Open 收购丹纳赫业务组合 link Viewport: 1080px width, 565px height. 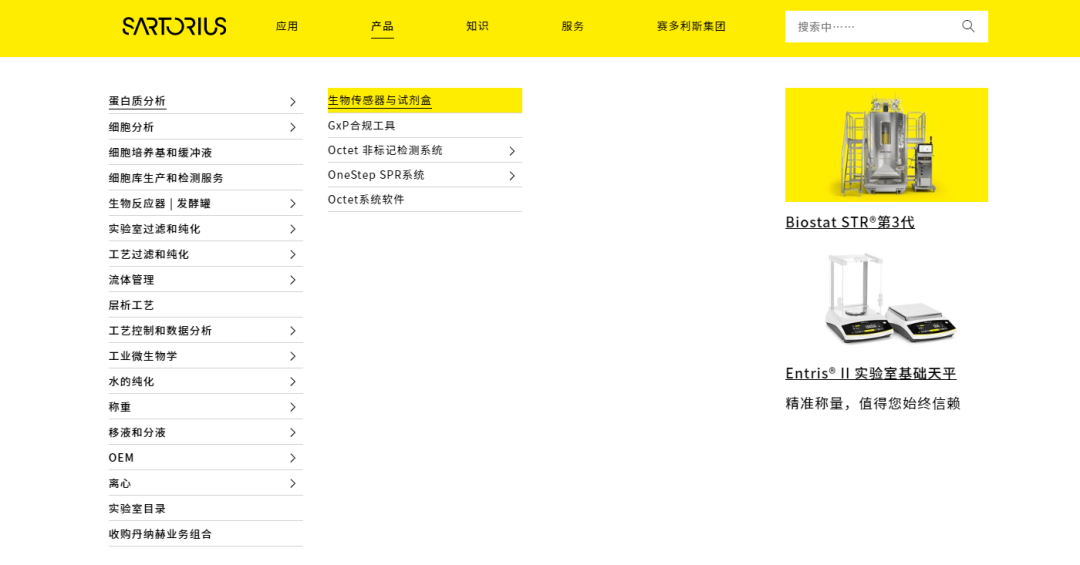pos(160,534)
